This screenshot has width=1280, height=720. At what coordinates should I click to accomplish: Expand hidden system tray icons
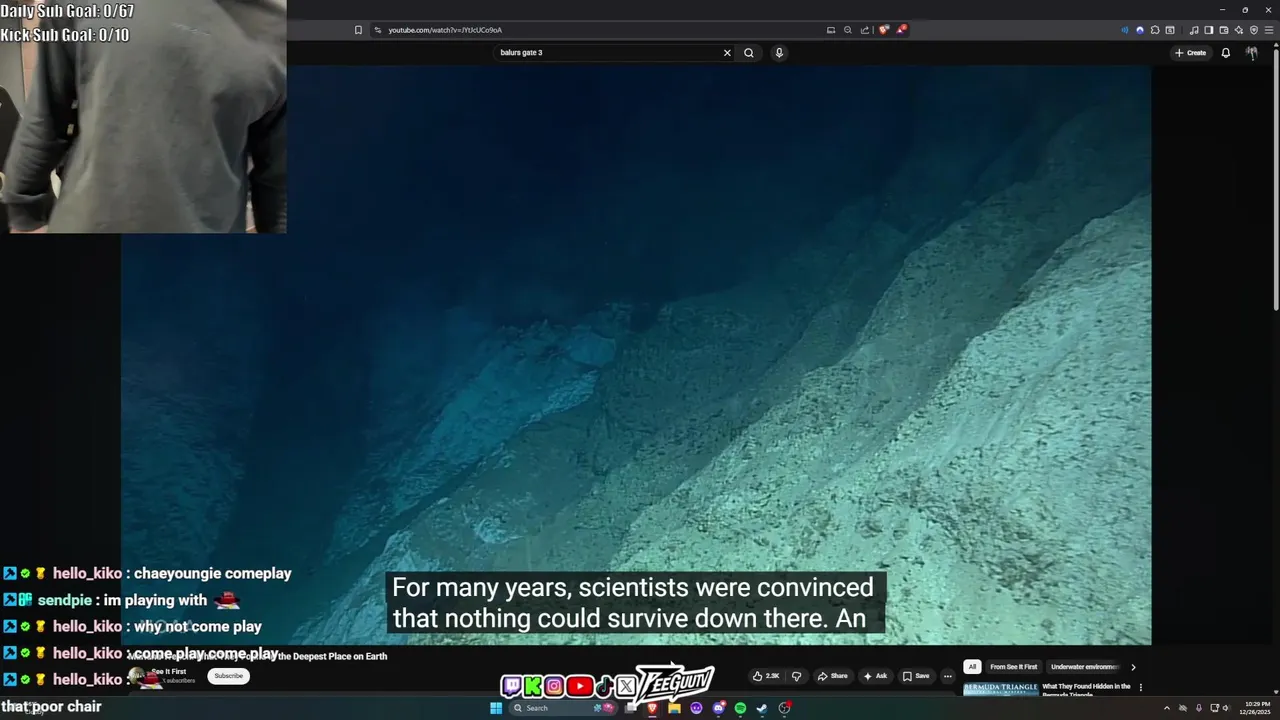pos(1167,708)
